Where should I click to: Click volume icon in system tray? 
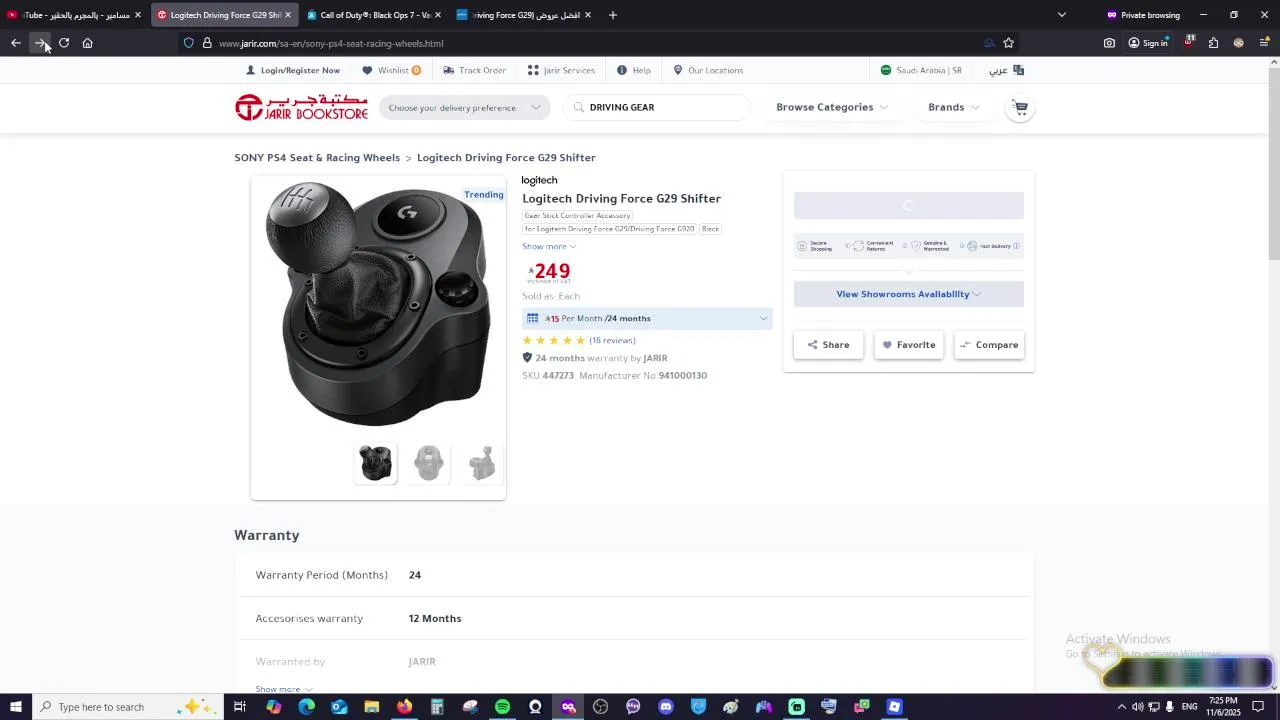[x=1137, y=707]
